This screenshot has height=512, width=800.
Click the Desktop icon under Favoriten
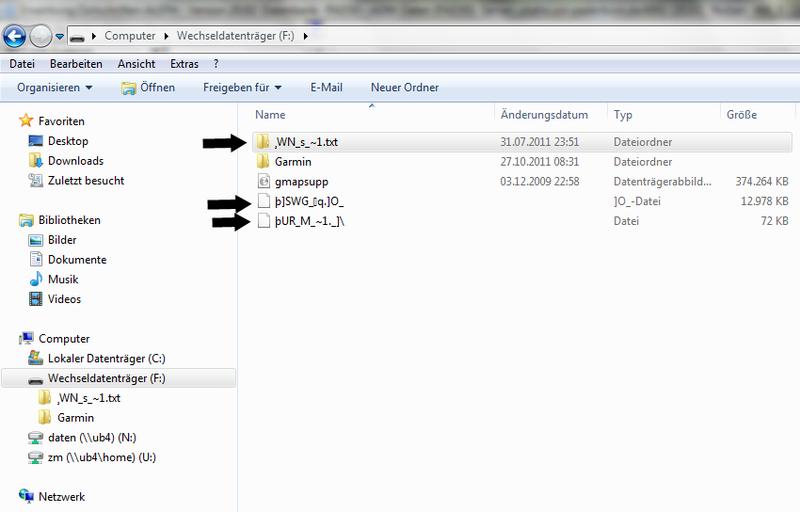point(36,142)
